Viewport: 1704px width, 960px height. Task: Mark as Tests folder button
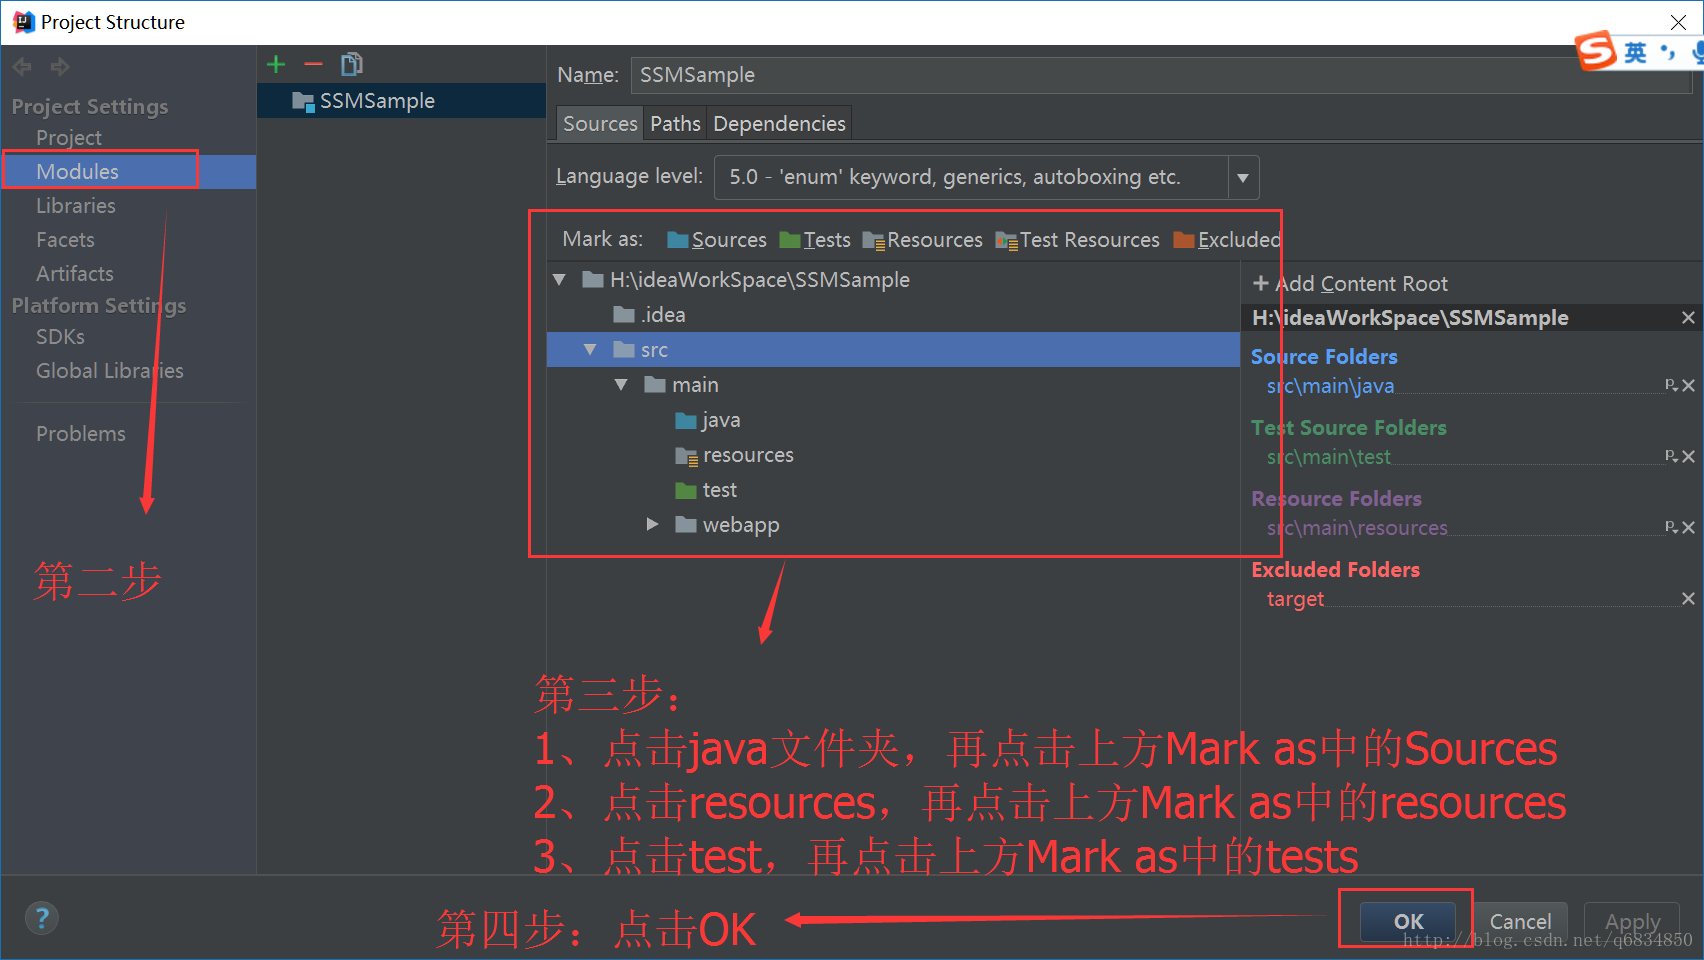click(x=815, y=240)
